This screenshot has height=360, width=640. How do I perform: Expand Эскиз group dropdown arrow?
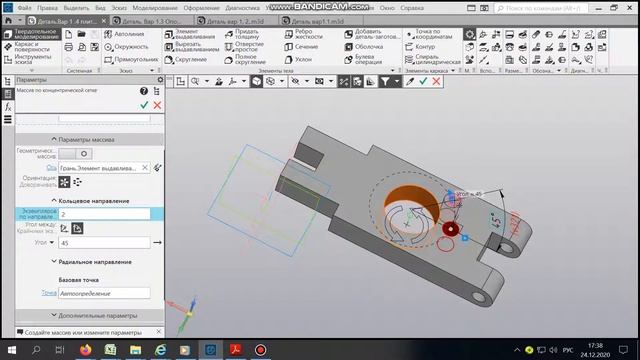tap(152, 71)
